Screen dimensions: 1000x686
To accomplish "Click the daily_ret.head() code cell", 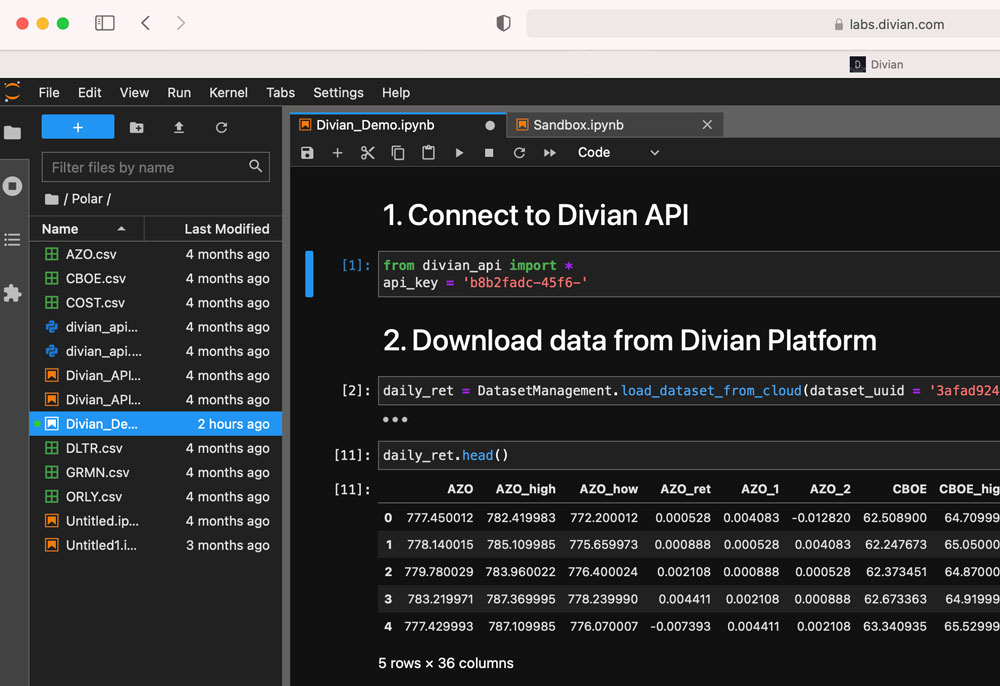I will point(689,455).
